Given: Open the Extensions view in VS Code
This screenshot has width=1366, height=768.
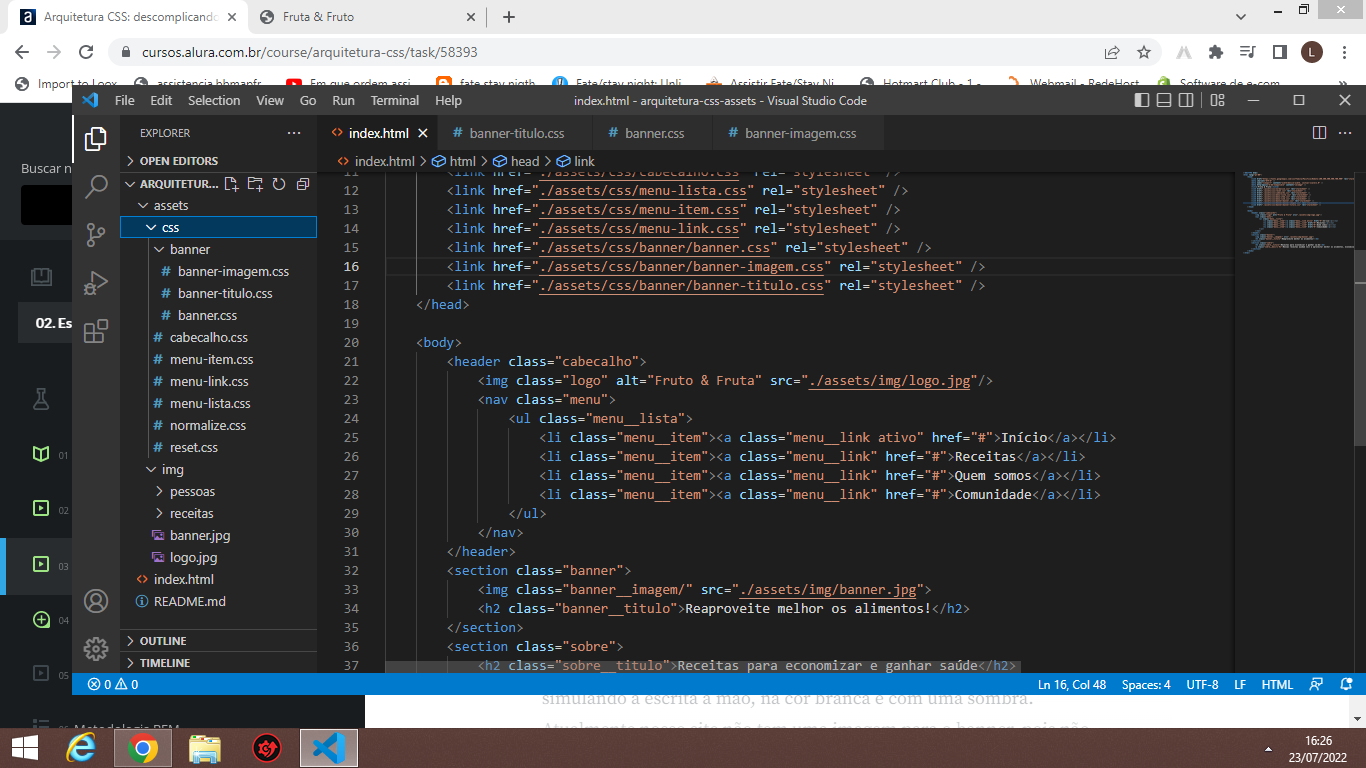Looking at the screenshot, I should (96, 331).
